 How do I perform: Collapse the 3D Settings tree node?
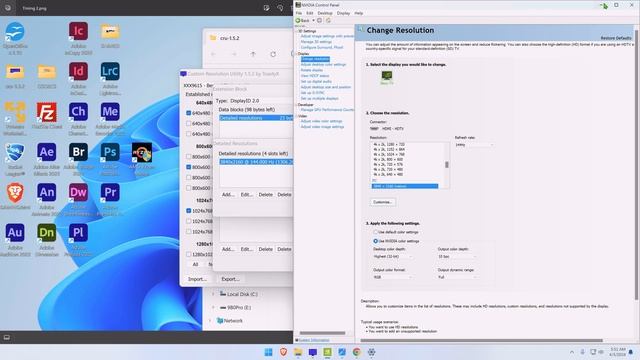click(297, 31)
